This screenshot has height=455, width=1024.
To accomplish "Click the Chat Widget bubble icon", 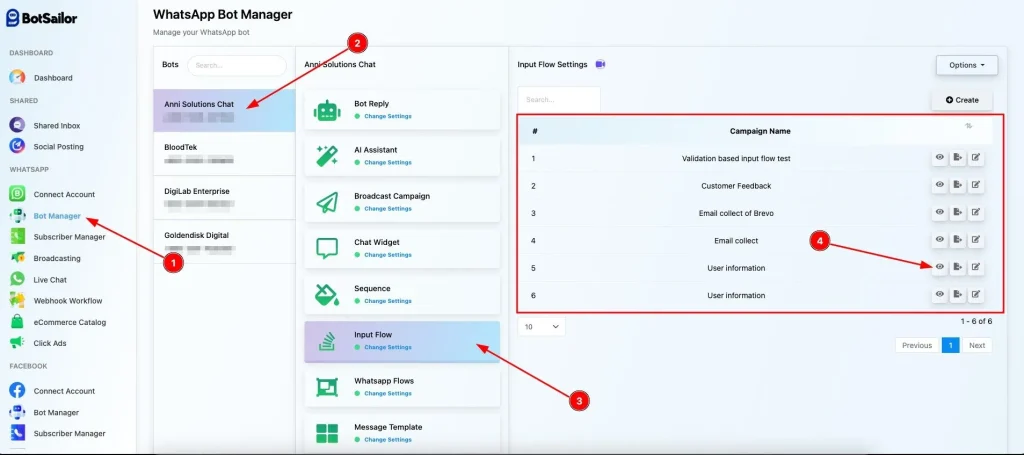I will pyautogui.click(x=327, y=248).
